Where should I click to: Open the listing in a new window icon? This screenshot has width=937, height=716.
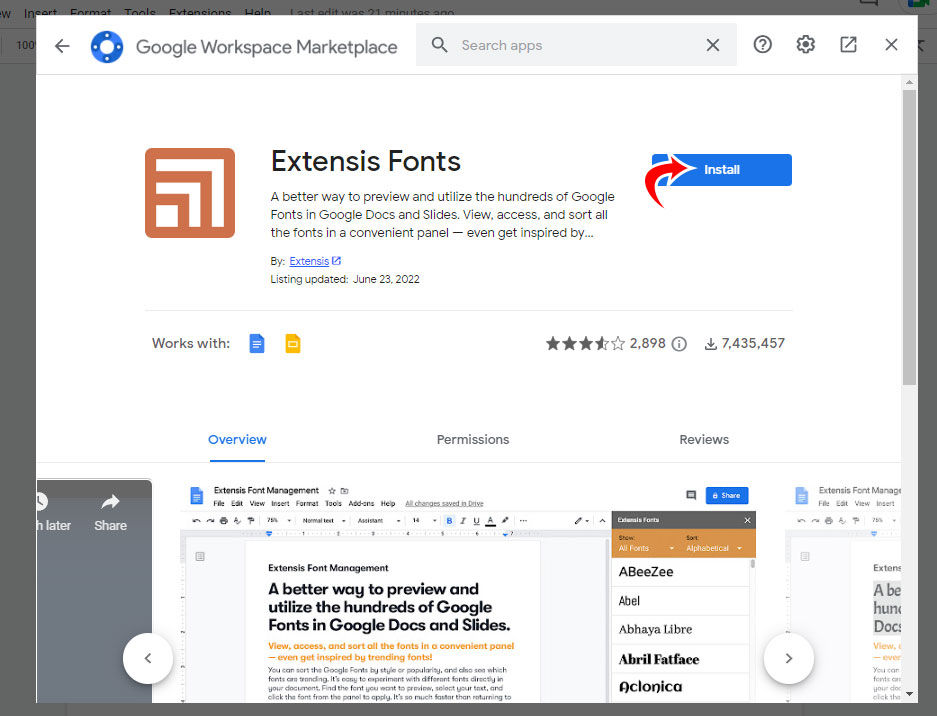pyautogui.click(x=848, y=44)
